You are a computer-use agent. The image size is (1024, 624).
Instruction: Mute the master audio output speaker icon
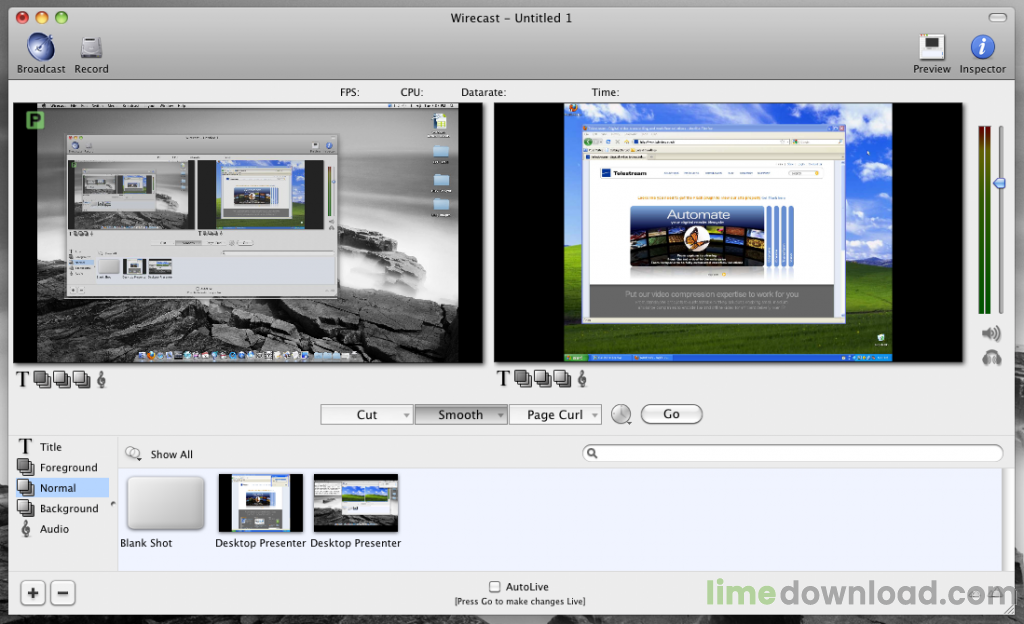point(990,333)
